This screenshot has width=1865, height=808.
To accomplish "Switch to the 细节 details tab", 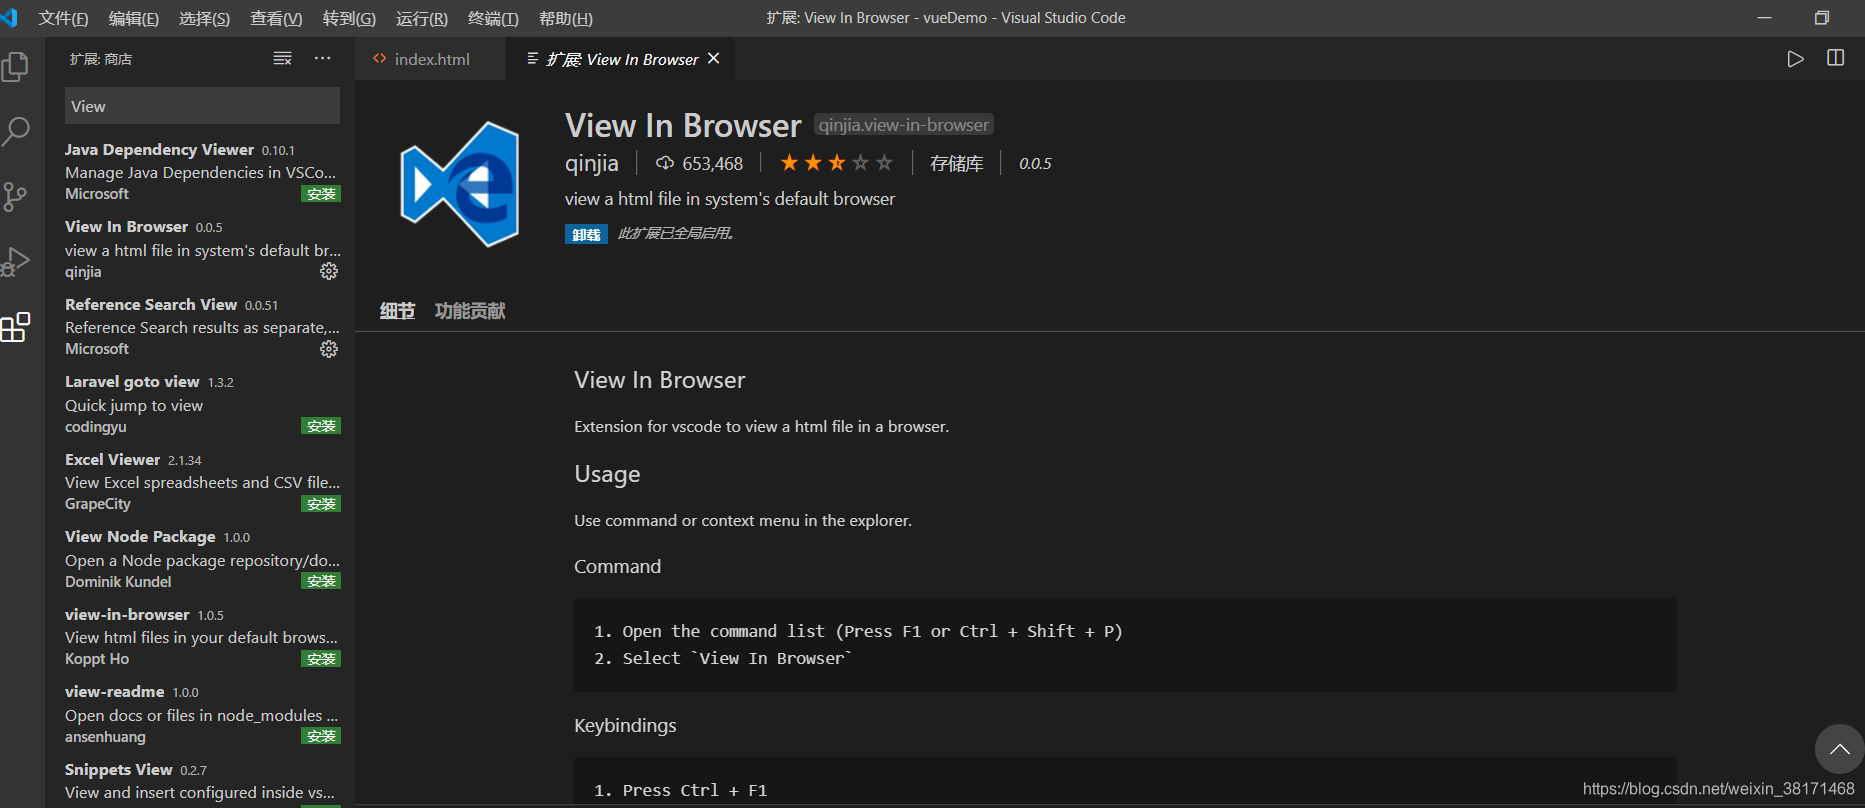I will pos(397,311).
